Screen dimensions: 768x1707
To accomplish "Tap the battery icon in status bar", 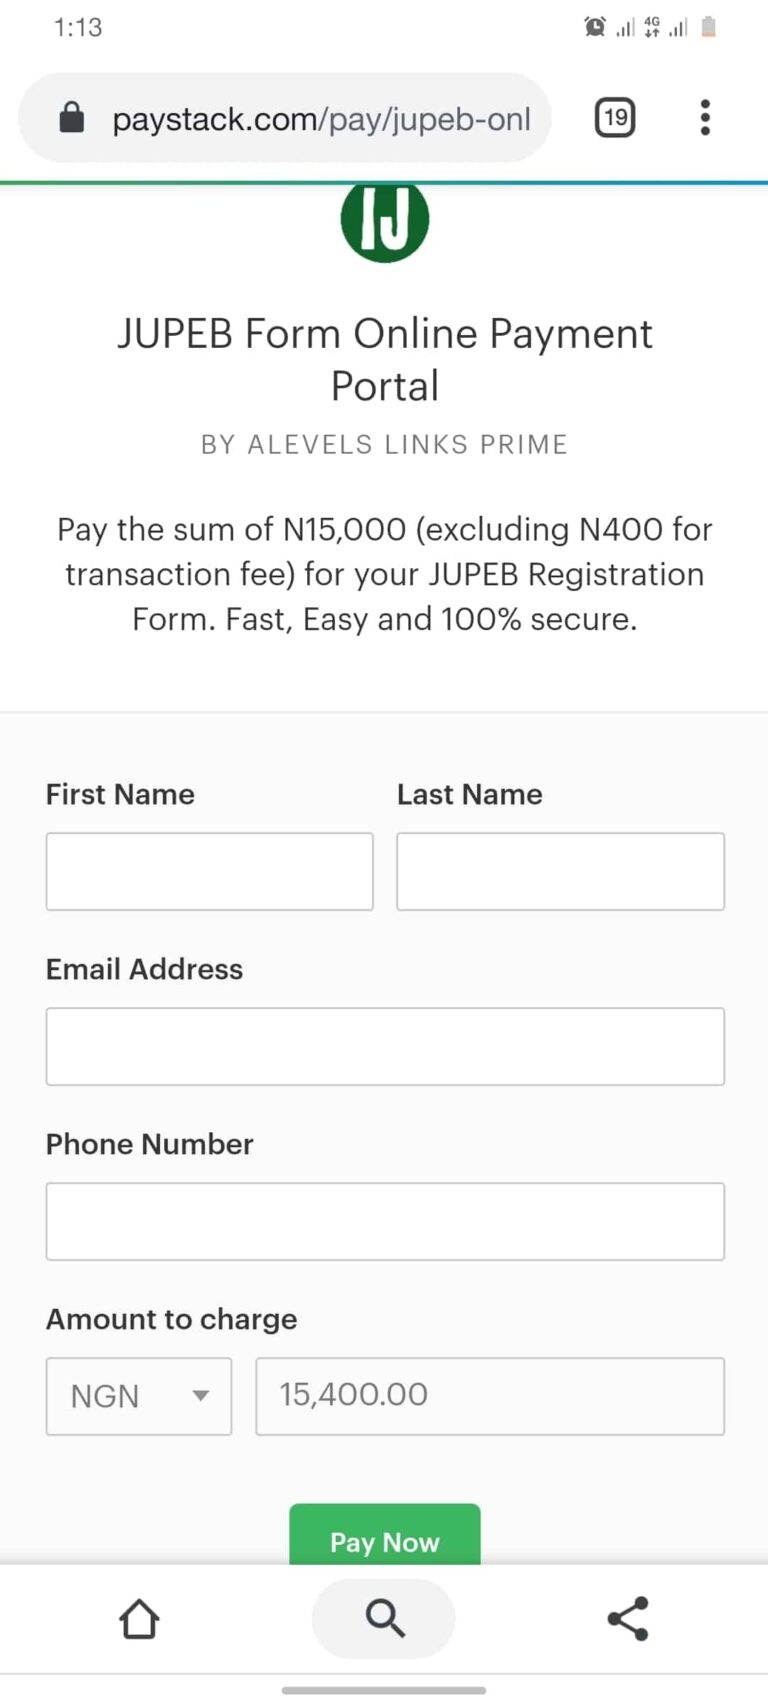I will click(x=709, y=27).
